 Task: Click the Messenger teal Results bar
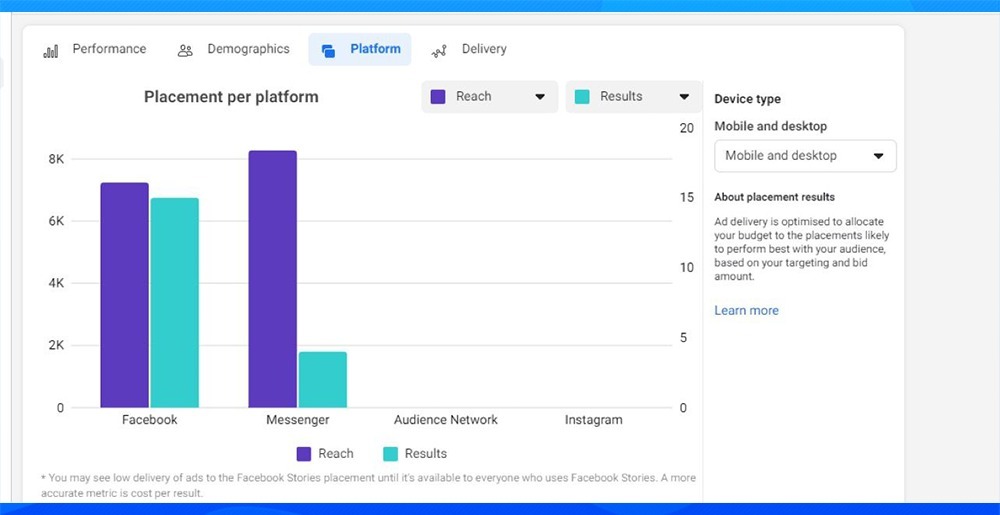322,380
